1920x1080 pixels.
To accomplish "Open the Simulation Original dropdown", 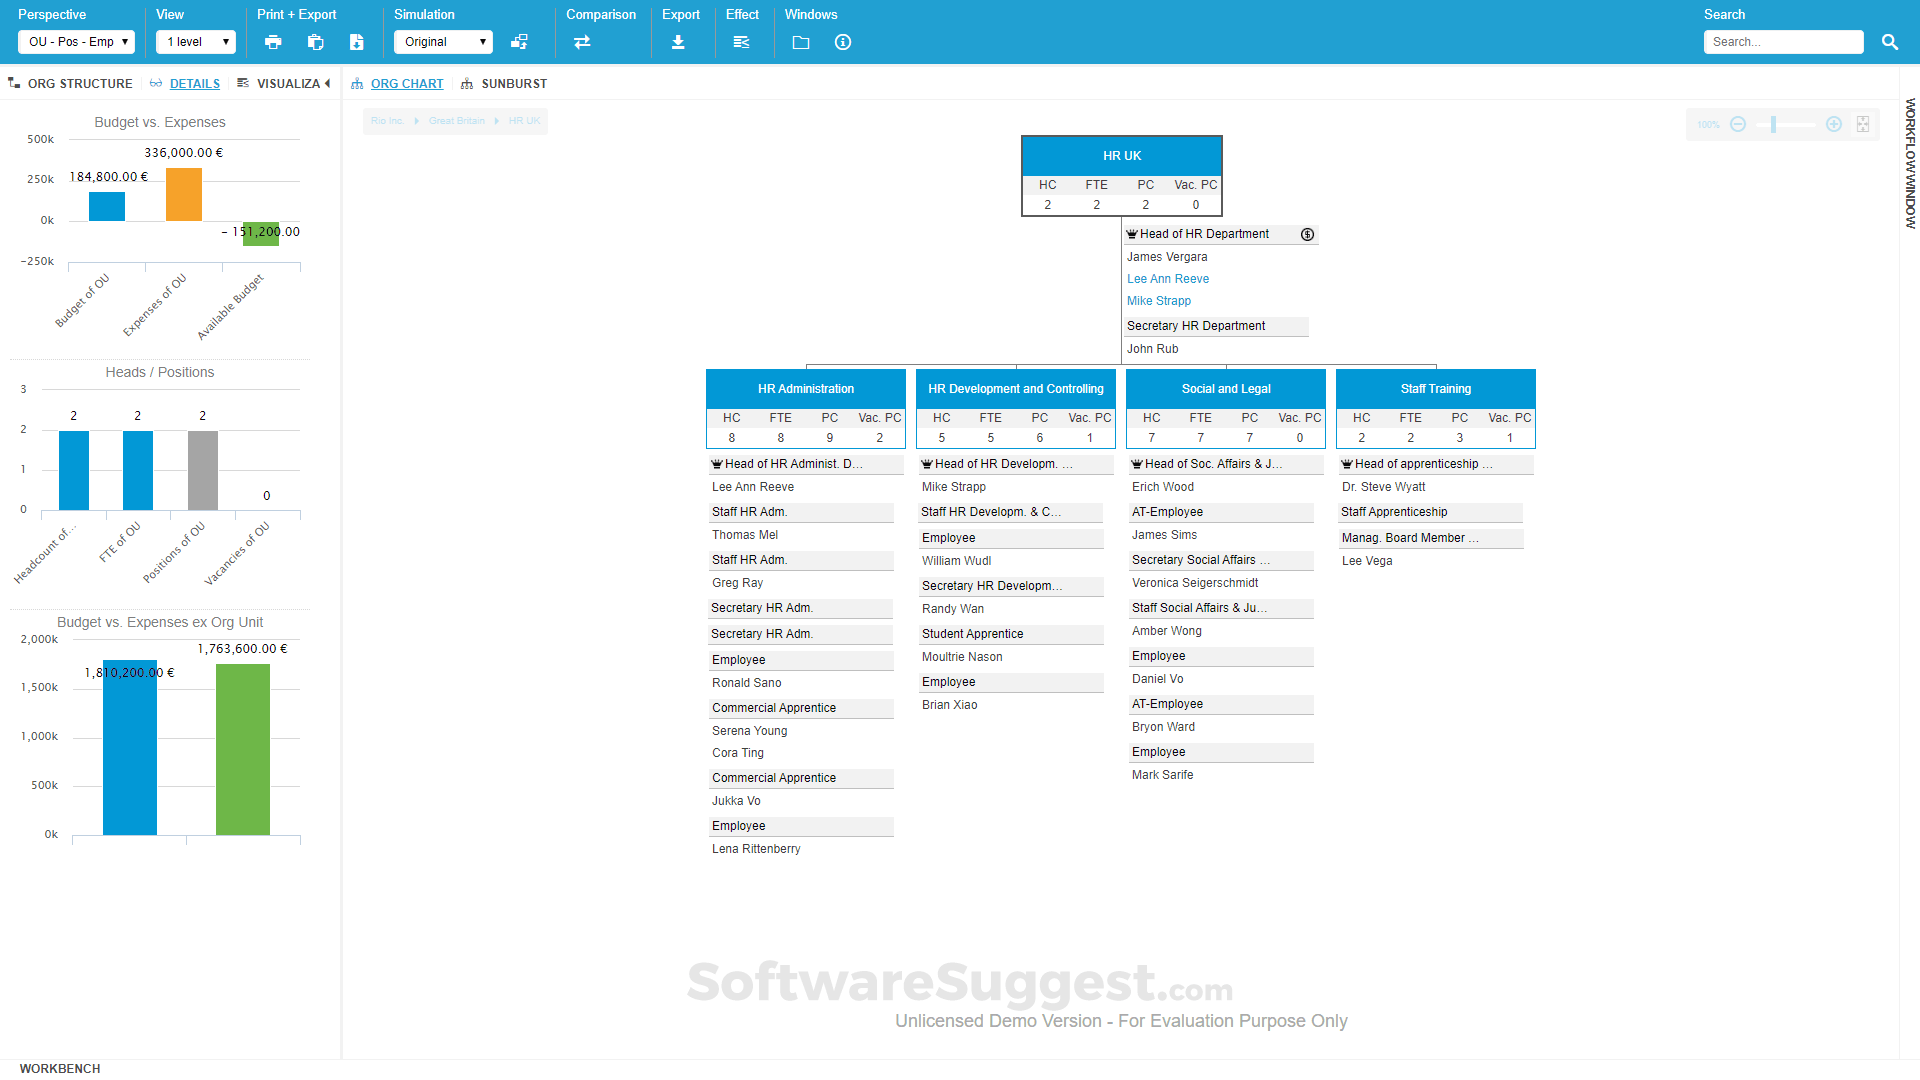I will 443,42.
